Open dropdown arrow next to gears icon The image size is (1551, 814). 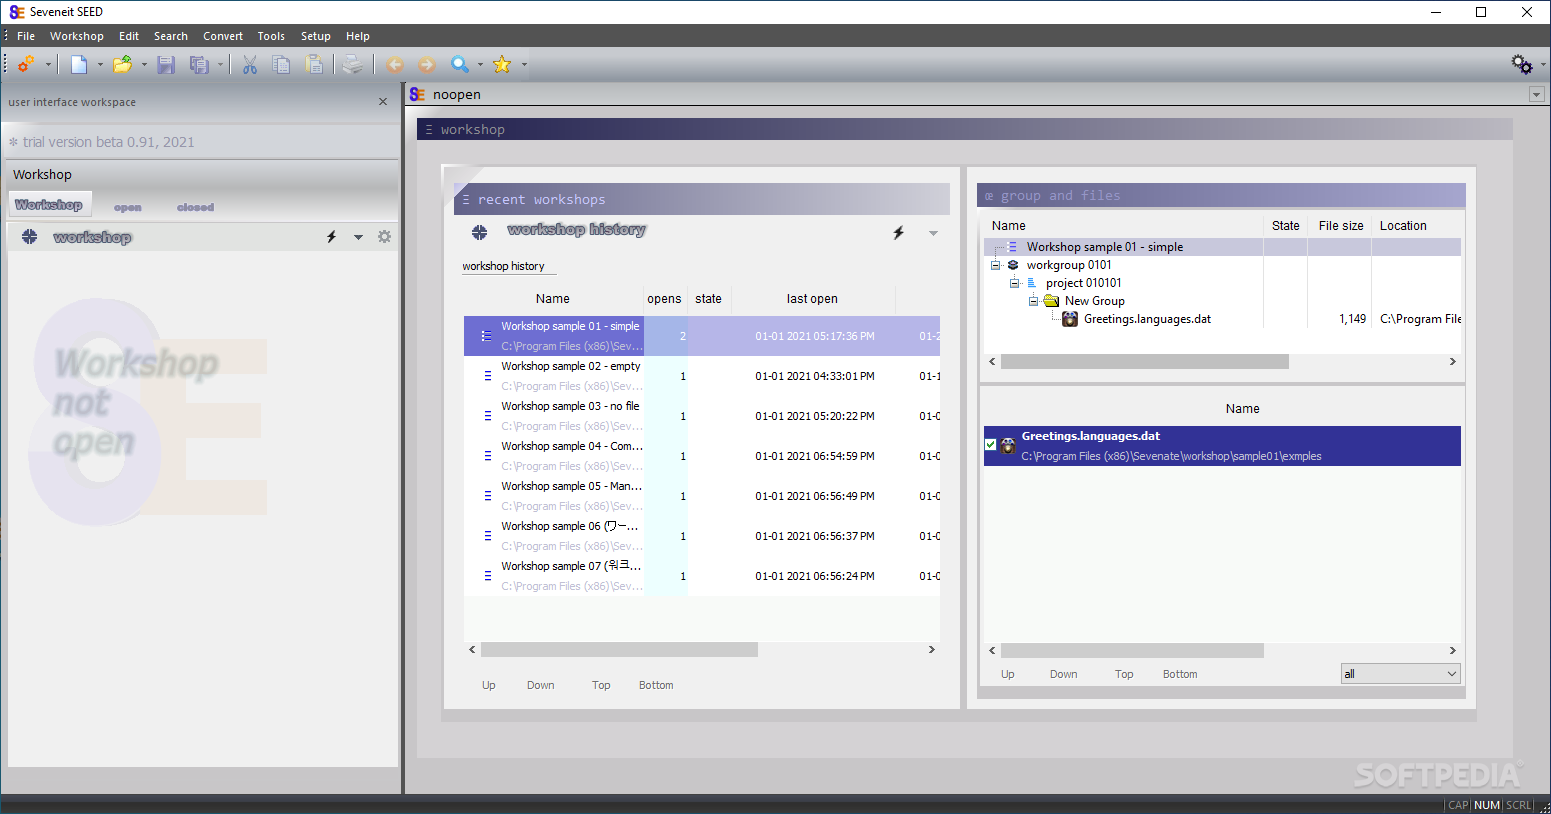[x=48, y=65]
